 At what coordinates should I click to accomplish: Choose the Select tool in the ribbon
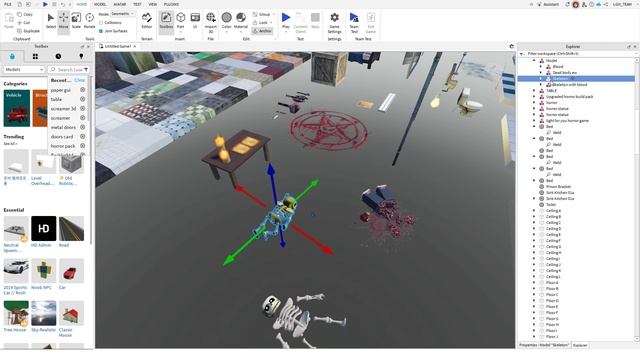pos(51,21)
